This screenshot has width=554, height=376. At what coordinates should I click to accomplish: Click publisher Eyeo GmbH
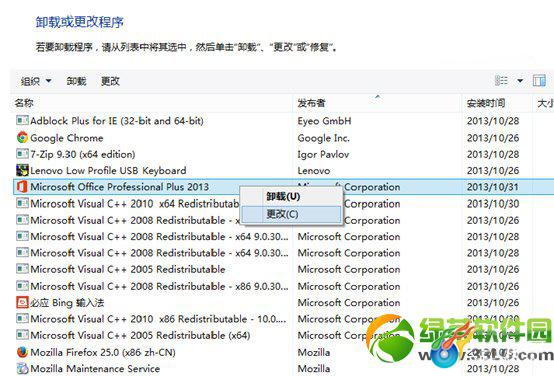click(324, 121)
